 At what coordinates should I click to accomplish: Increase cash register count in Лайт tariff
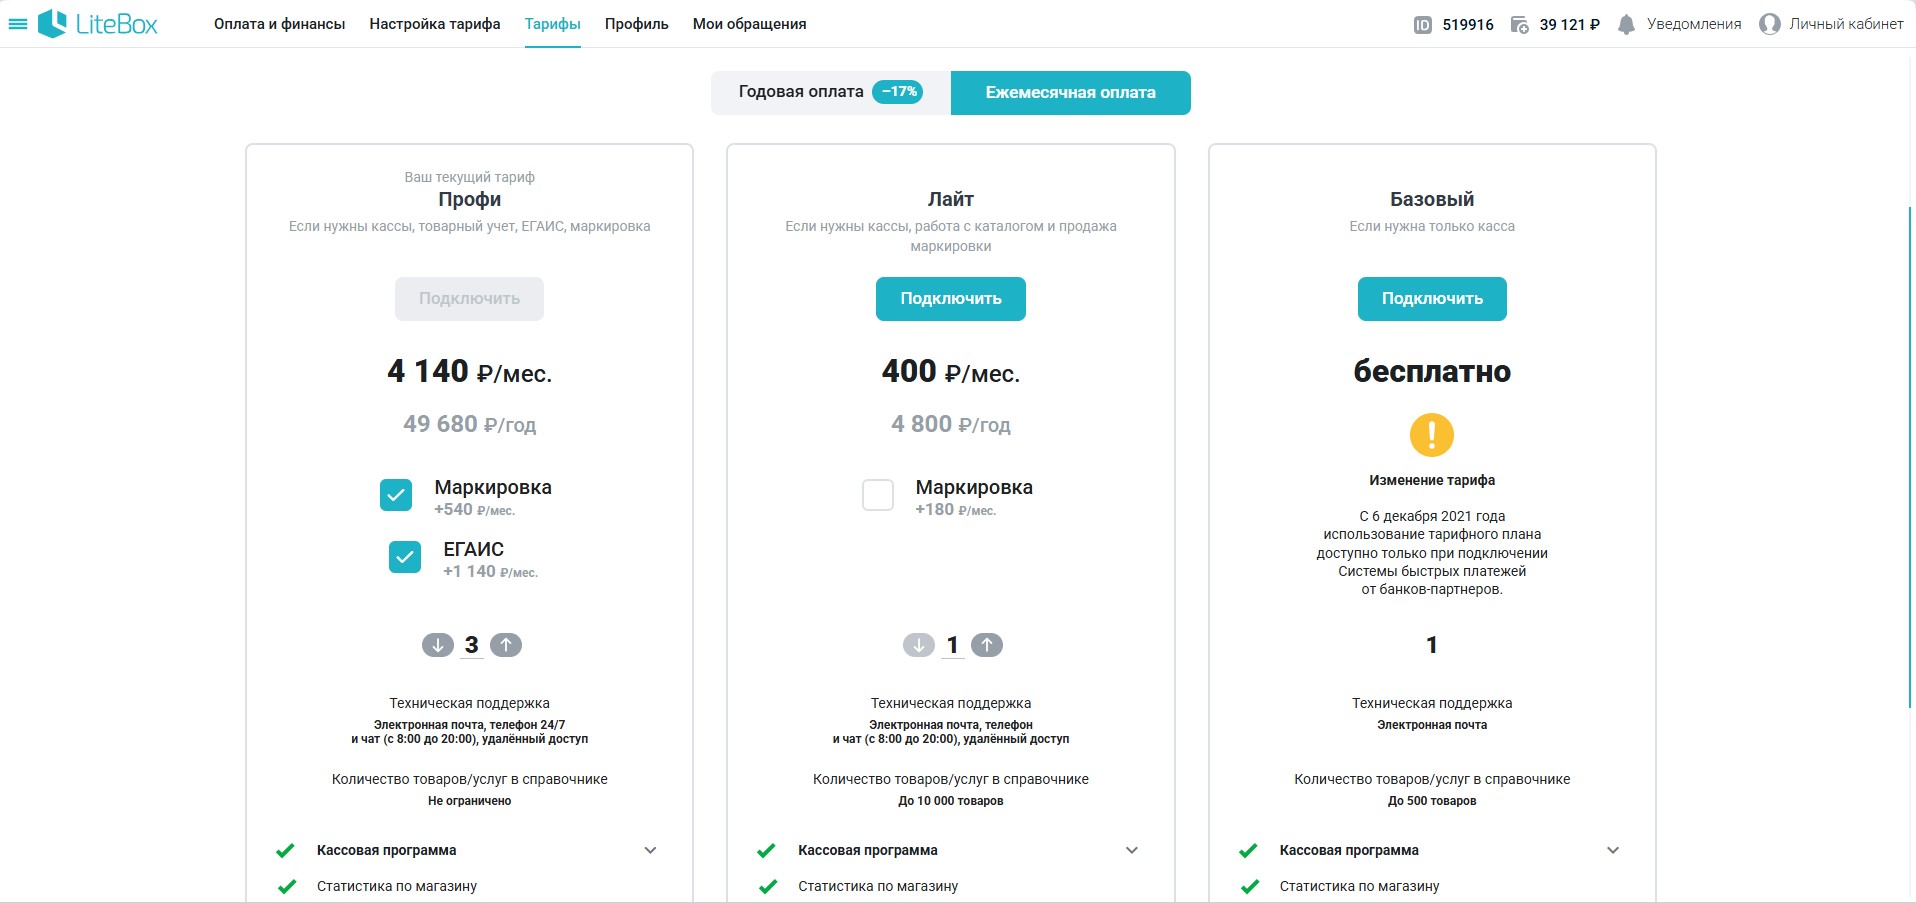987,645
